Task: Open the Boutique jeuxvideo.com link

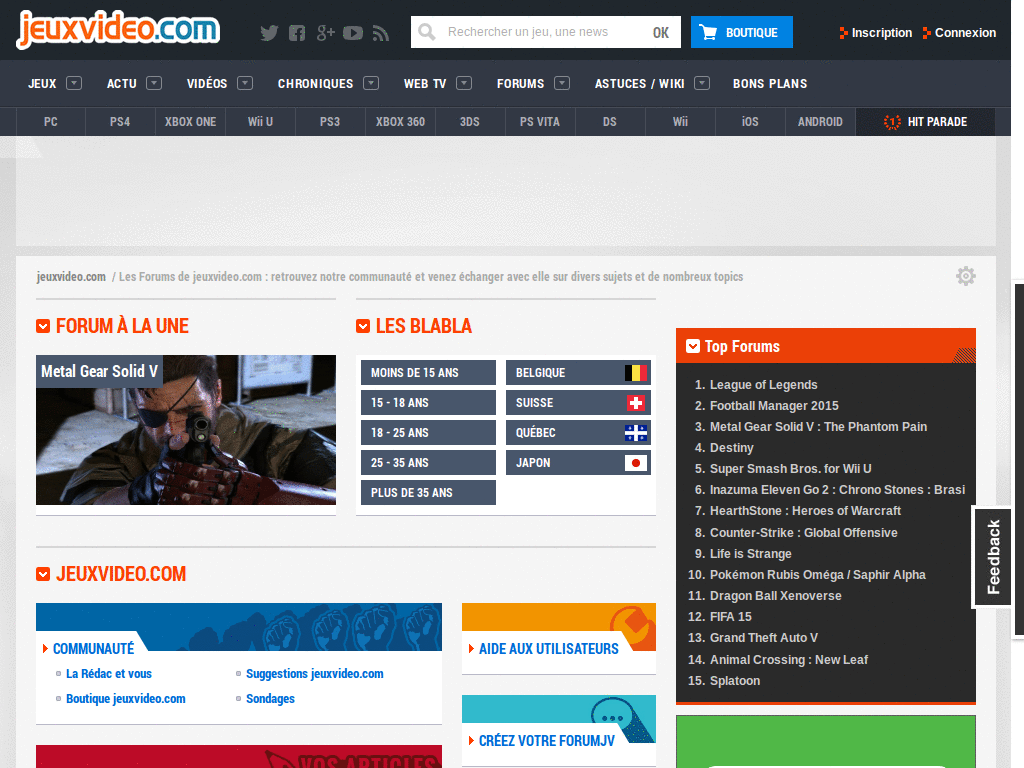Action: point(125,698)
